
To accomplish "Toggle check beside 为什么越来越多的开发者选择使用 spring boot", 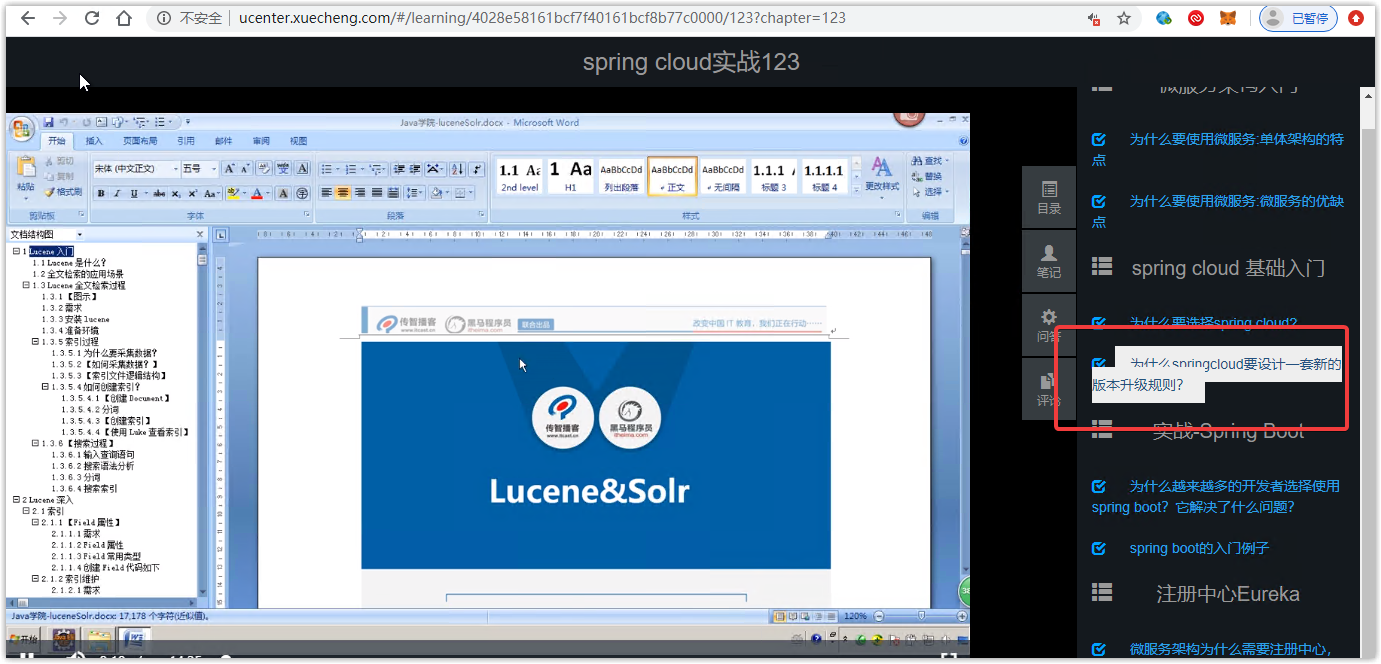I will [1099, 486].
